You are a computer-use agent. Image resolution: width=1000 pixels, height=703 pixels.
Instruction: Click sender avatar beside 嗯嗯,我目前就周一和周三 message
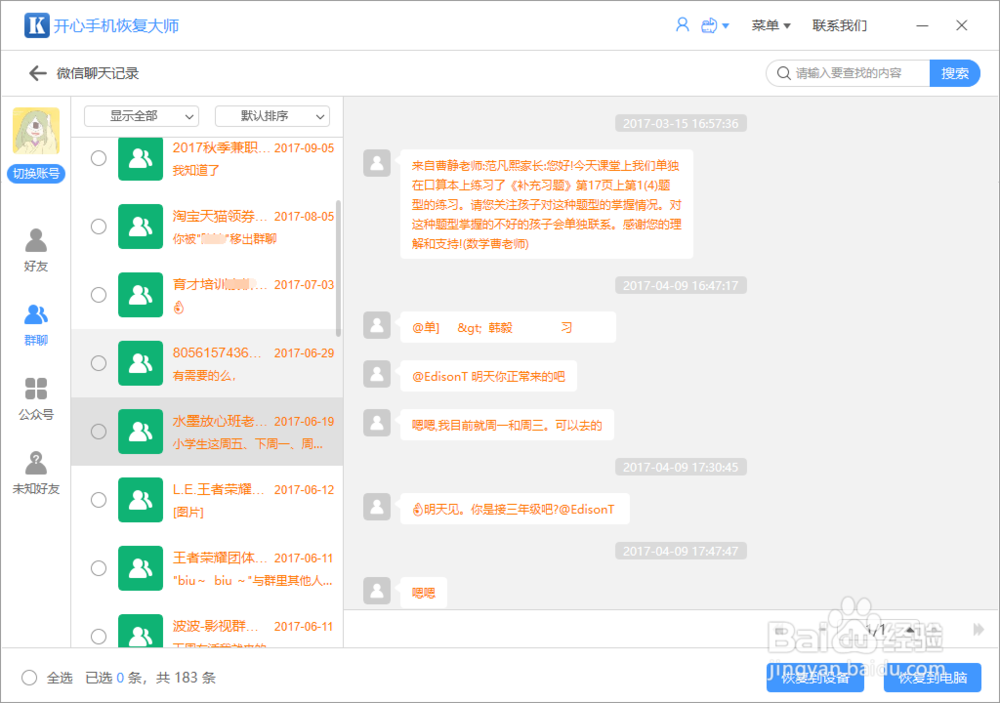pos(377,423)
